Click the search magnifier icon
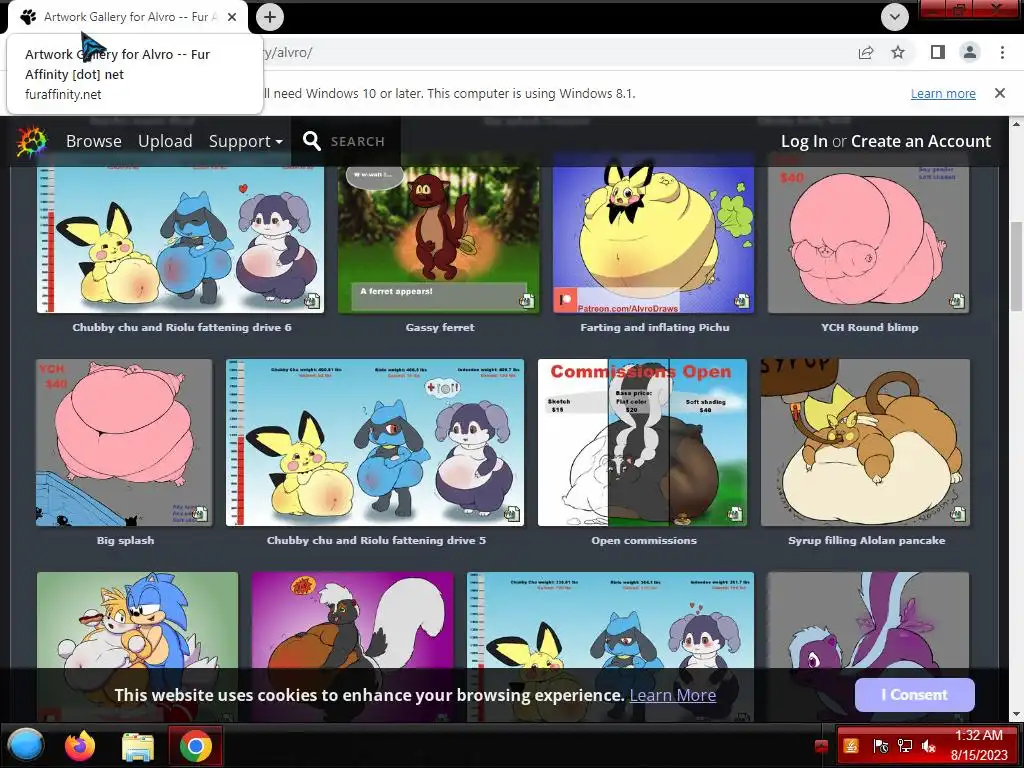1024x768 pixels. 312,140
